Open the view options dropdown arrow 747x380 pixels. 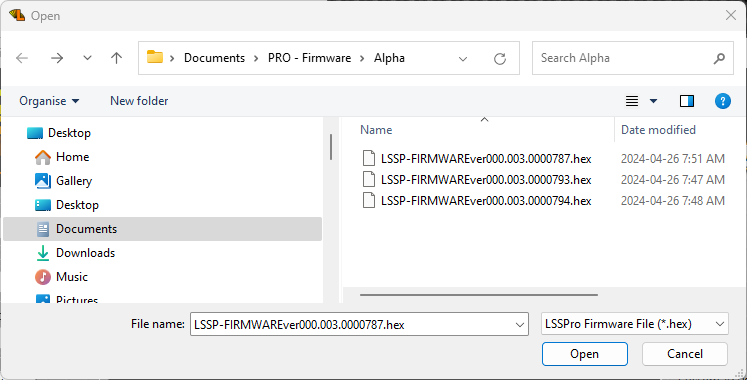pyautogui.click(x=654, y=101)
